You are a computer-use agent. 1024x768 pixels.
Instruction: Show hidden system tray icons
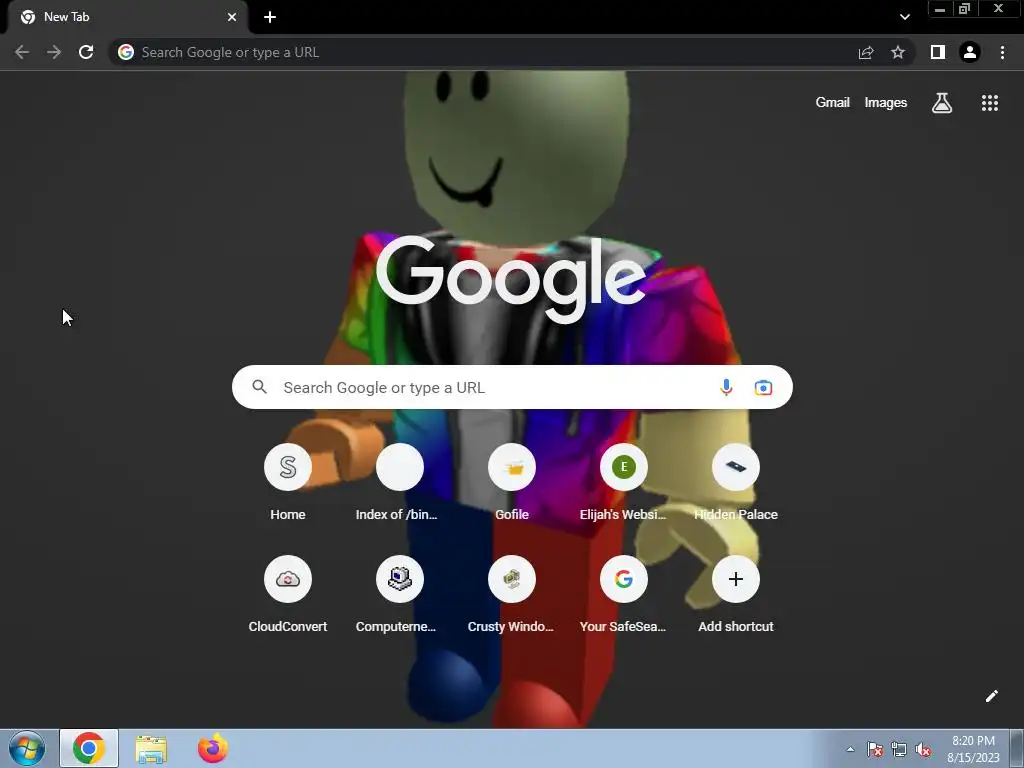[x=850, y=749]
